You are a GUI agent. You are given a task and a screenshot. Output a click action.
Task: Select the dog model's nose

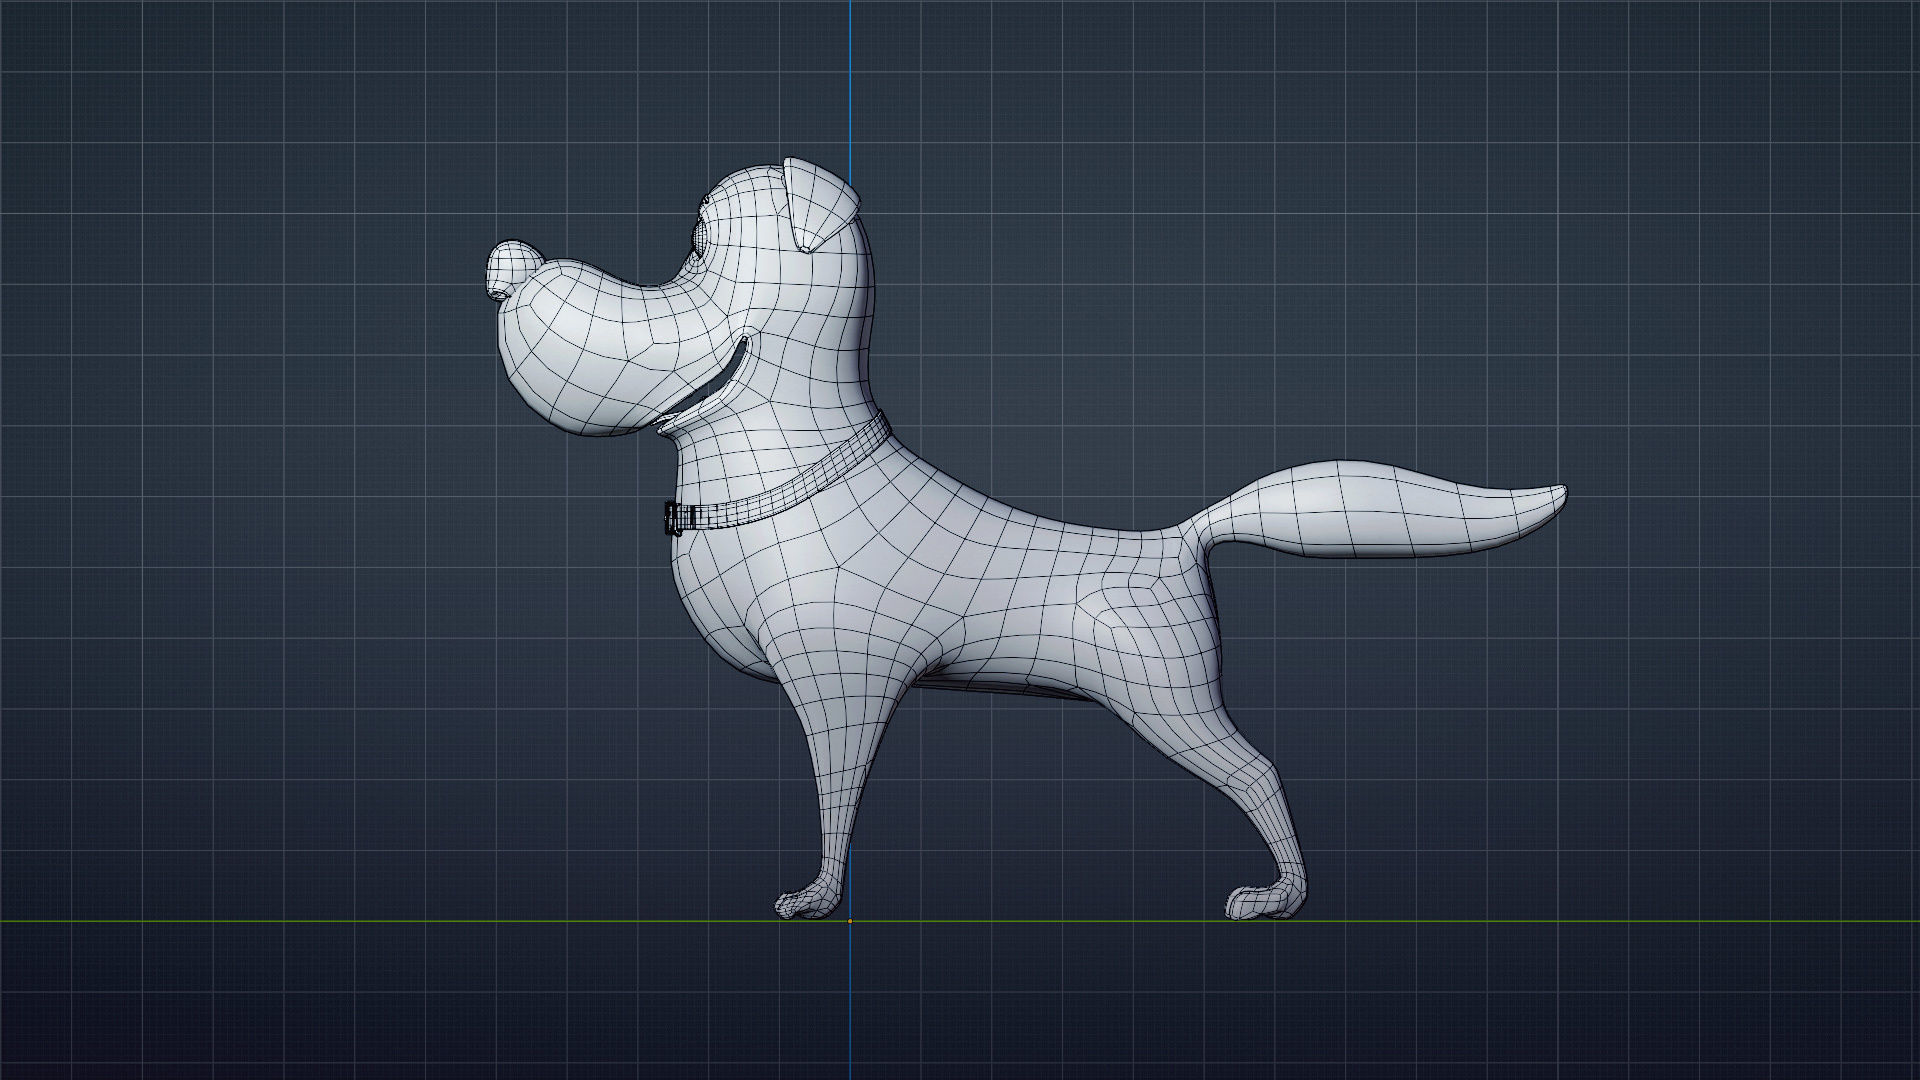(514, 270)
